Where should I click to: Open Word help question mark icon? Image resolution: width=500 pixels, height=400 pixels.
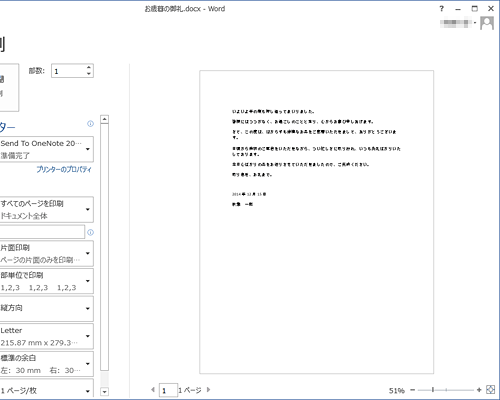pyautogui.click(x=441, y=9)
